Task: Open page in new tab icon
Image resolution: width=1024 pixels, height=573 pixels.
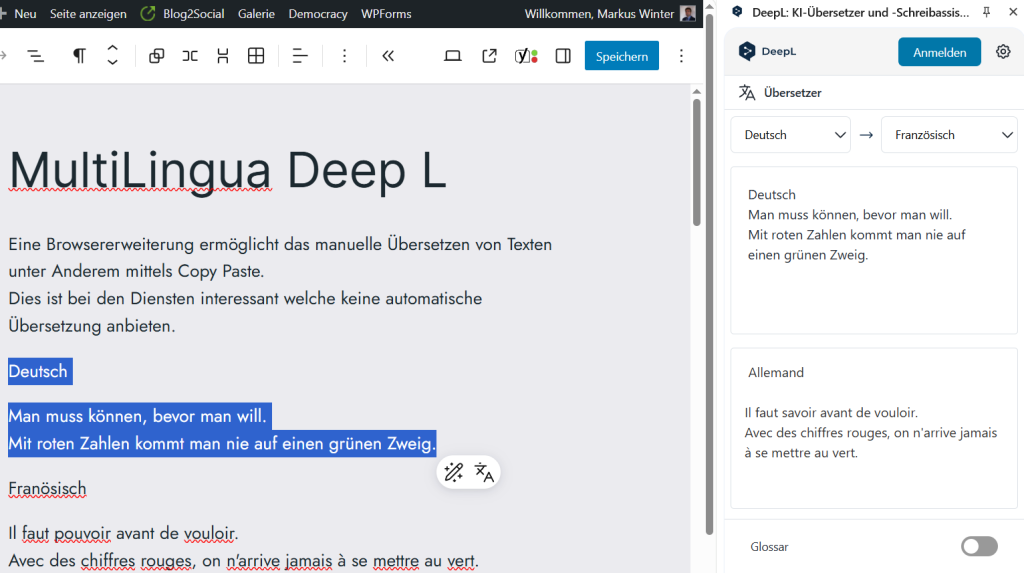Action: click(x=489, y=56)
